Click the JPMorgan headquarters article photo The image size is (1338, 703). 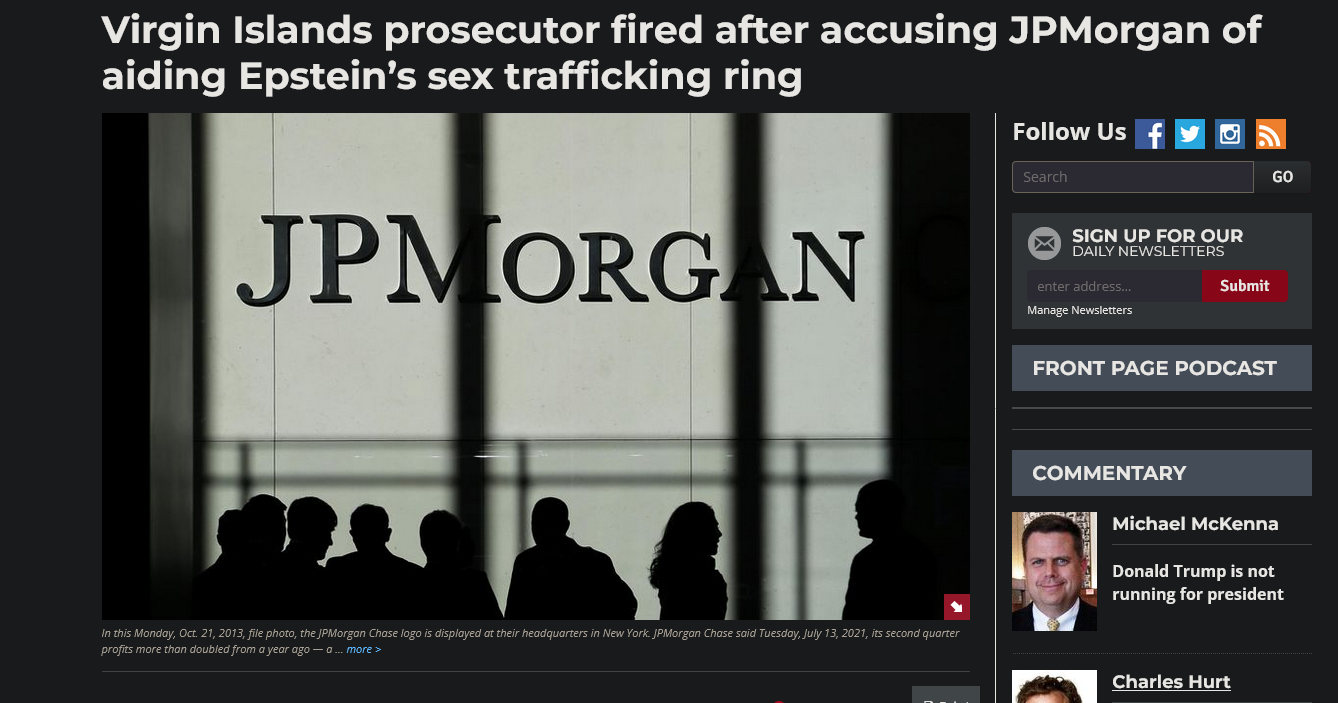point(536,366)
